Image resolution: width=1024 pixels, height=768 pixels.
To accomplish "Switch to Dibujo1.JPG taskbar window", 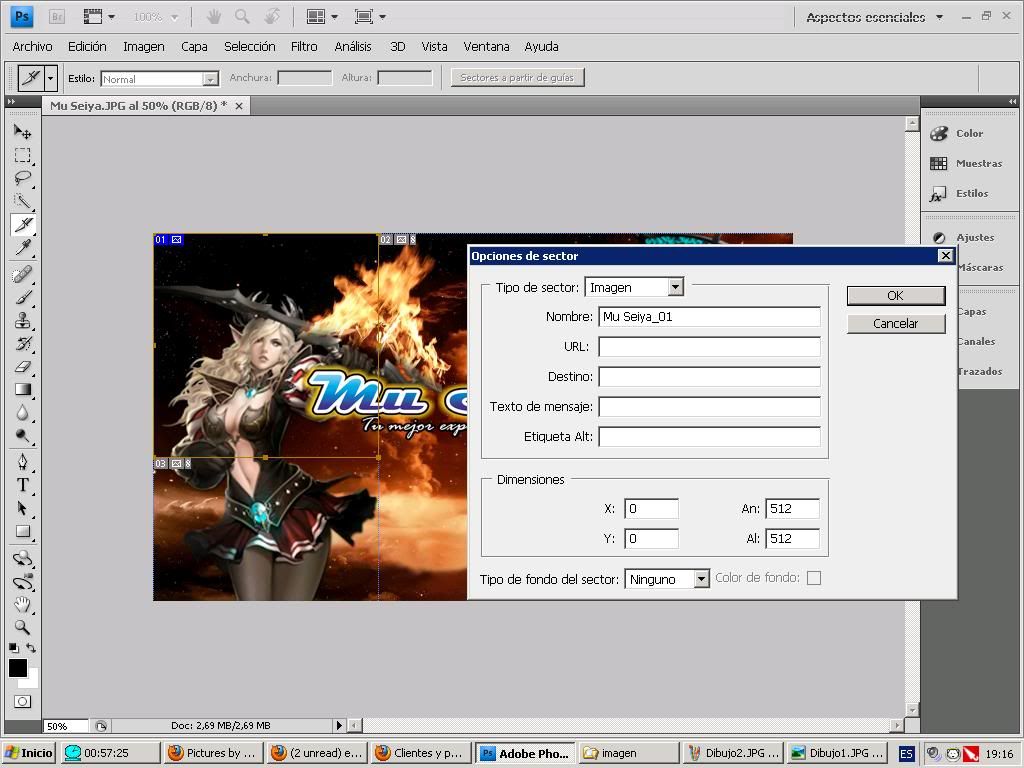I will (839, 753).
